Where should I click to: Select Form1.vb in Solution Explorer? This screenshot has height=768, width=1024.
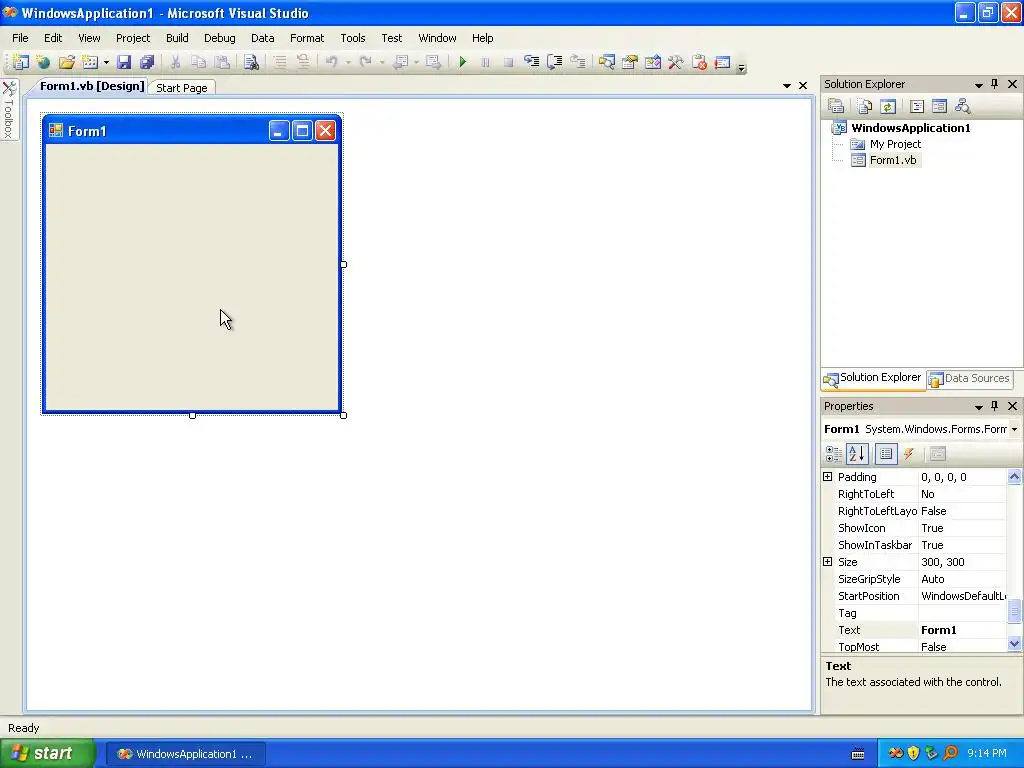[893, 160]
